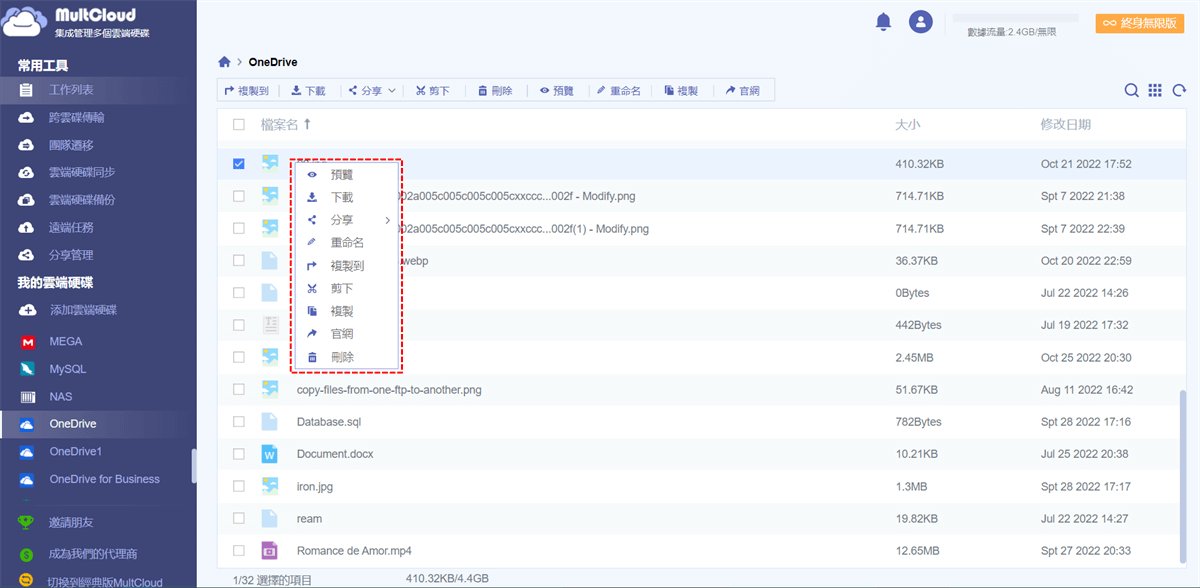Check the Database.sql checkbox
This screenshot has height=588, width=1200.
tap(238, 422)
